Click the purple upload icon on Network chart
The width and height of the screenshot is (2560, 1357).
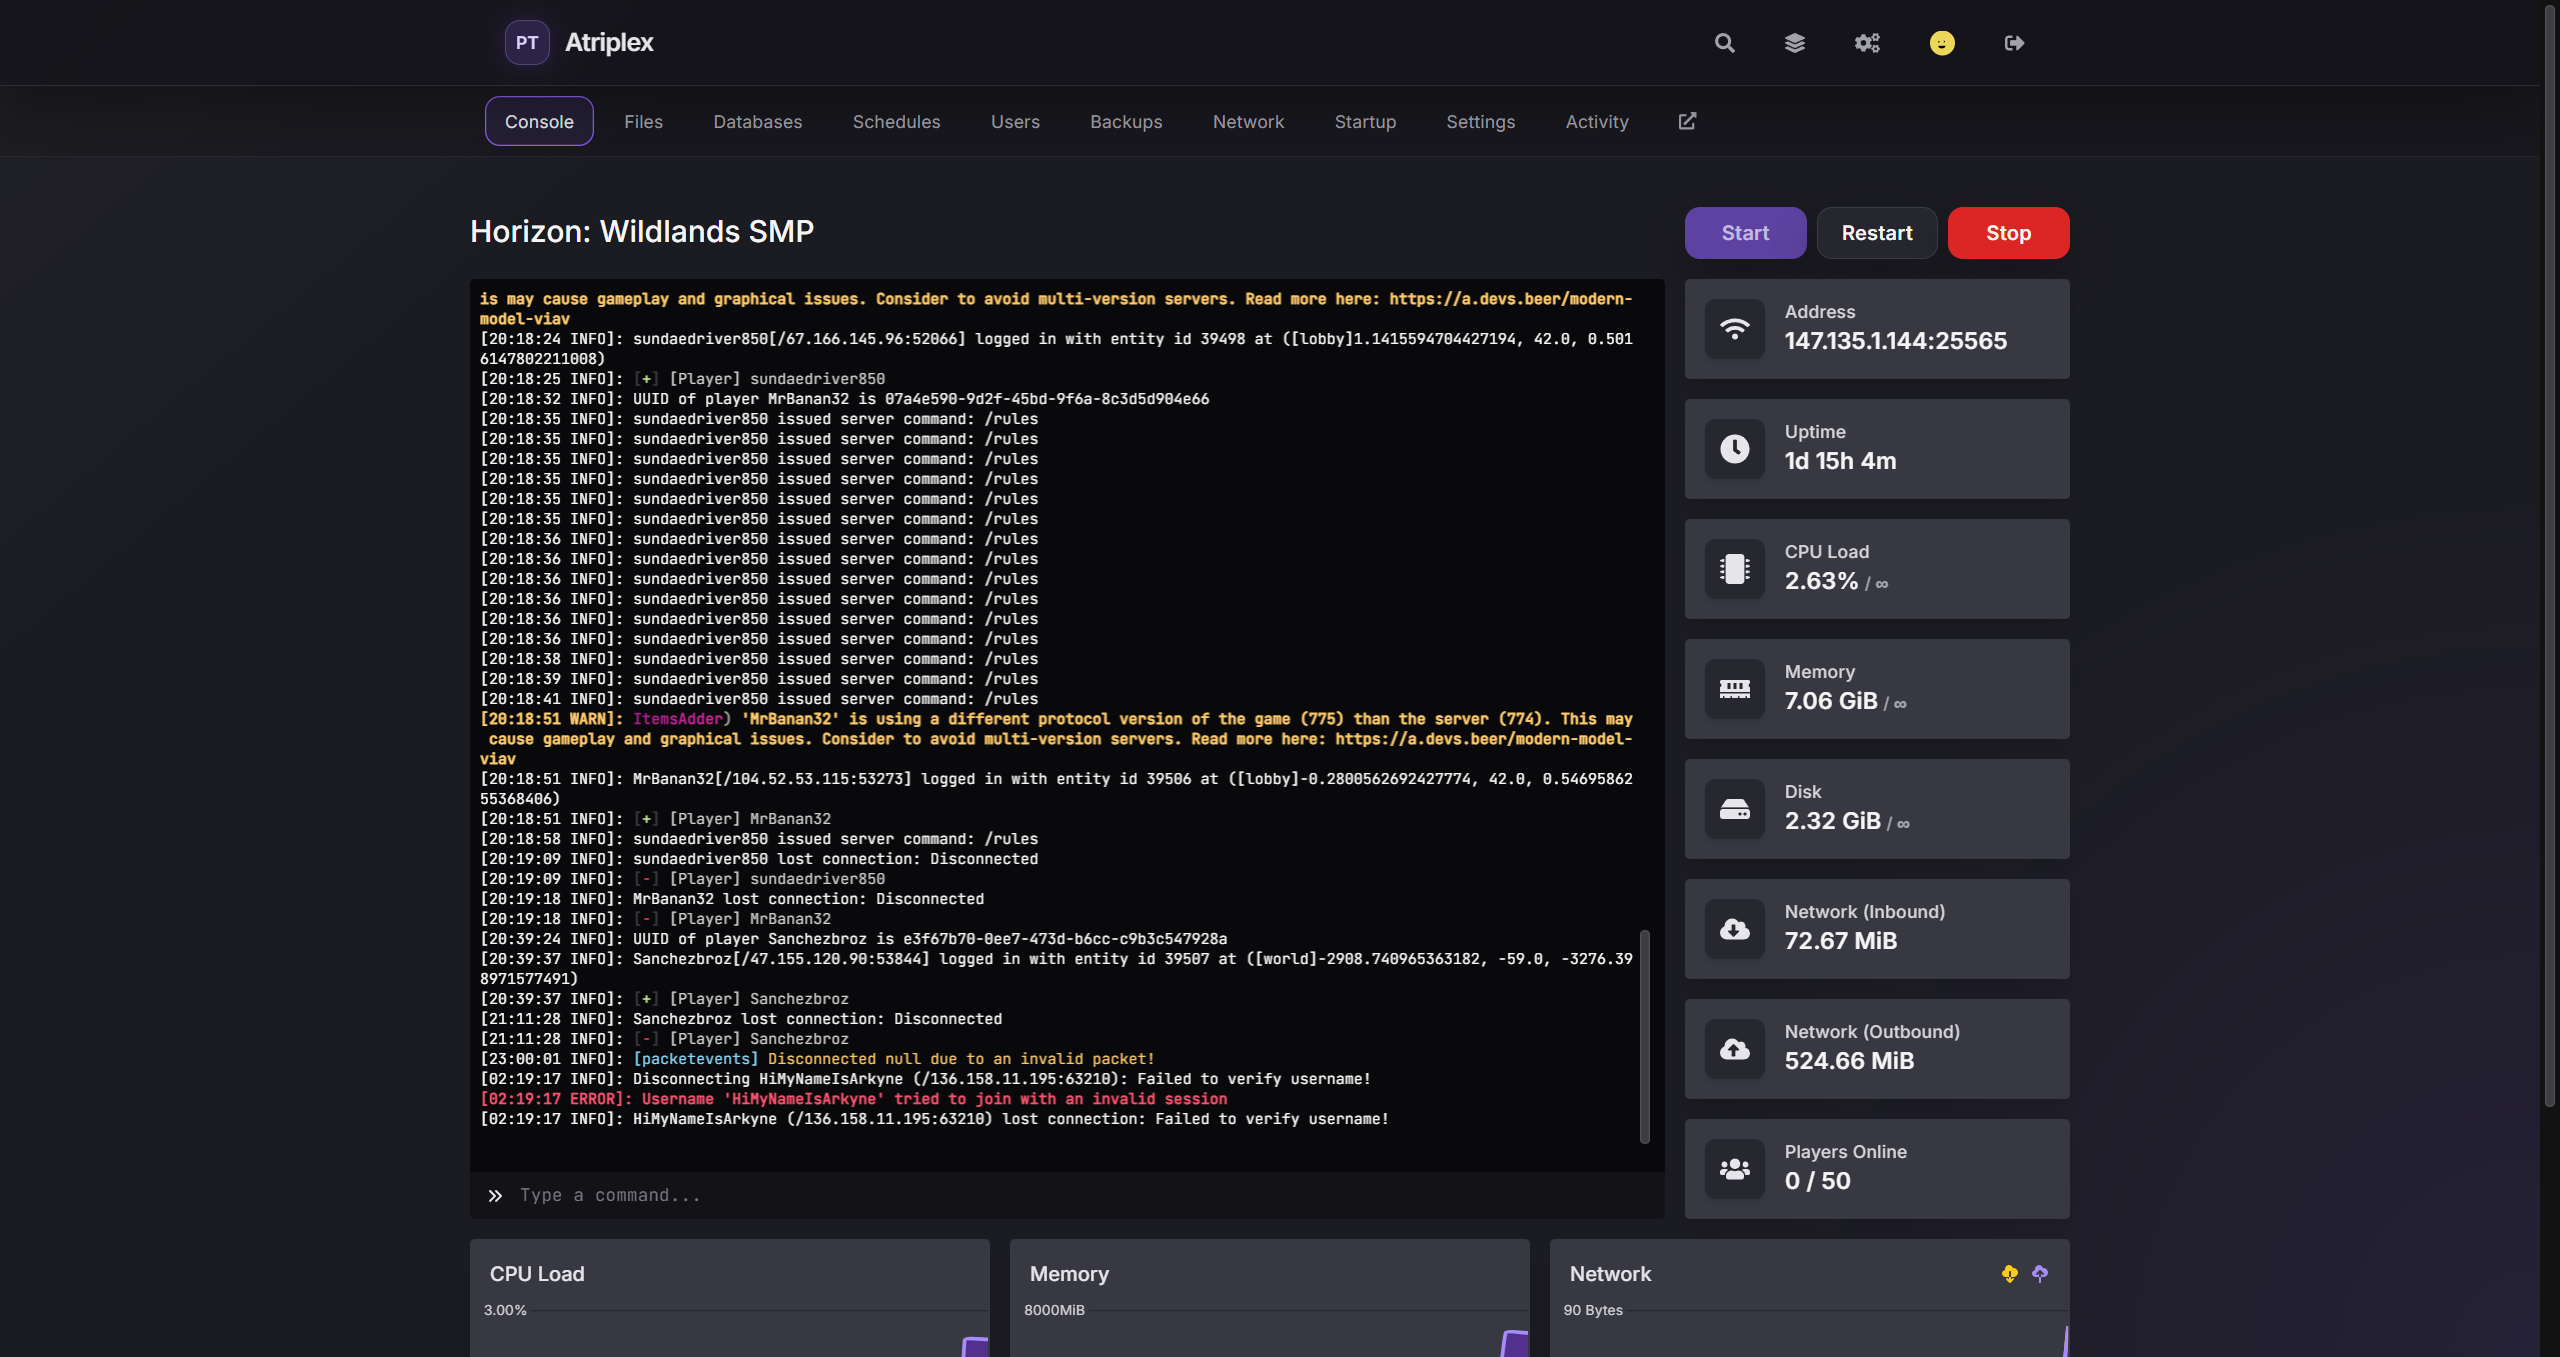tap(2040, 1273)
